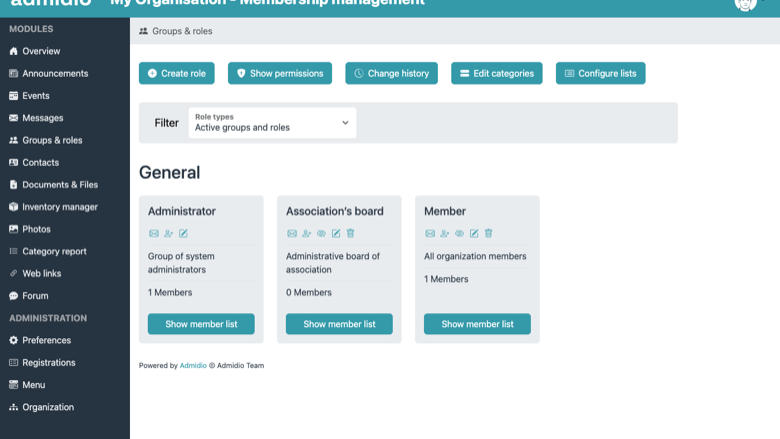Click the Registrations sidebar icon
This screenshot has width=780, height=439.
coord(13,362)
